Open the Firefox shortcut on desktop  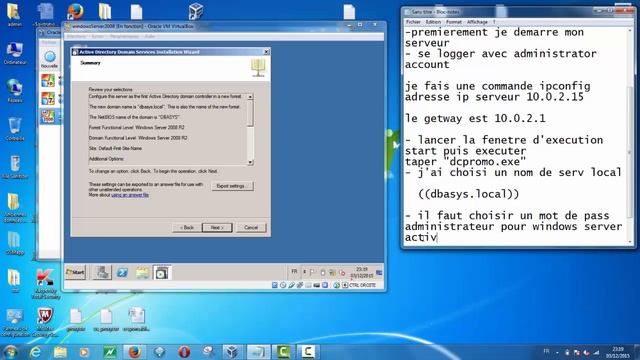[x=75, y=11]
